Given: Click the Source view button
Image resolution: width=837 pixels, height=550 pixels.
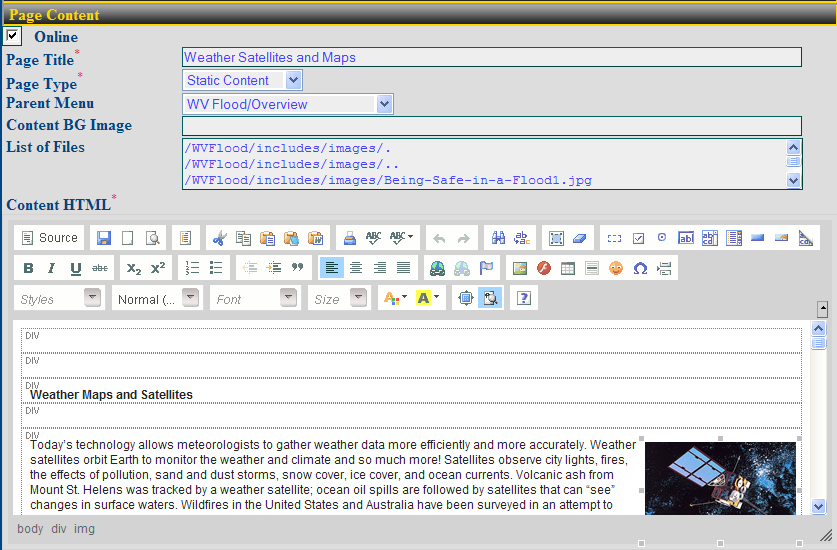Looking at the screenshot, I should (50, 238).
